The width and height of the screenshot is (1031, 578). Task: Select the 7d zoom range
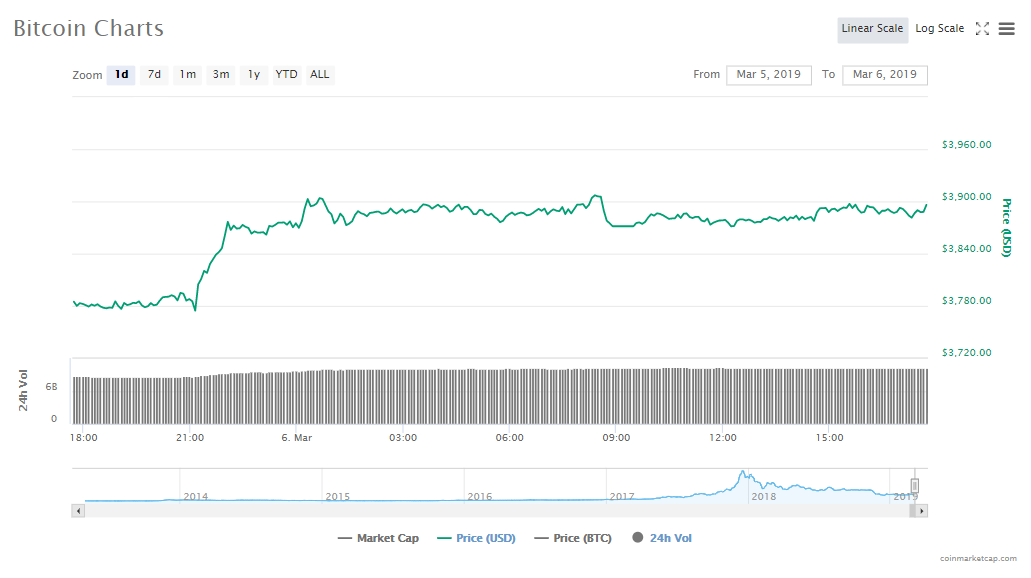click(x=154, y=75)
